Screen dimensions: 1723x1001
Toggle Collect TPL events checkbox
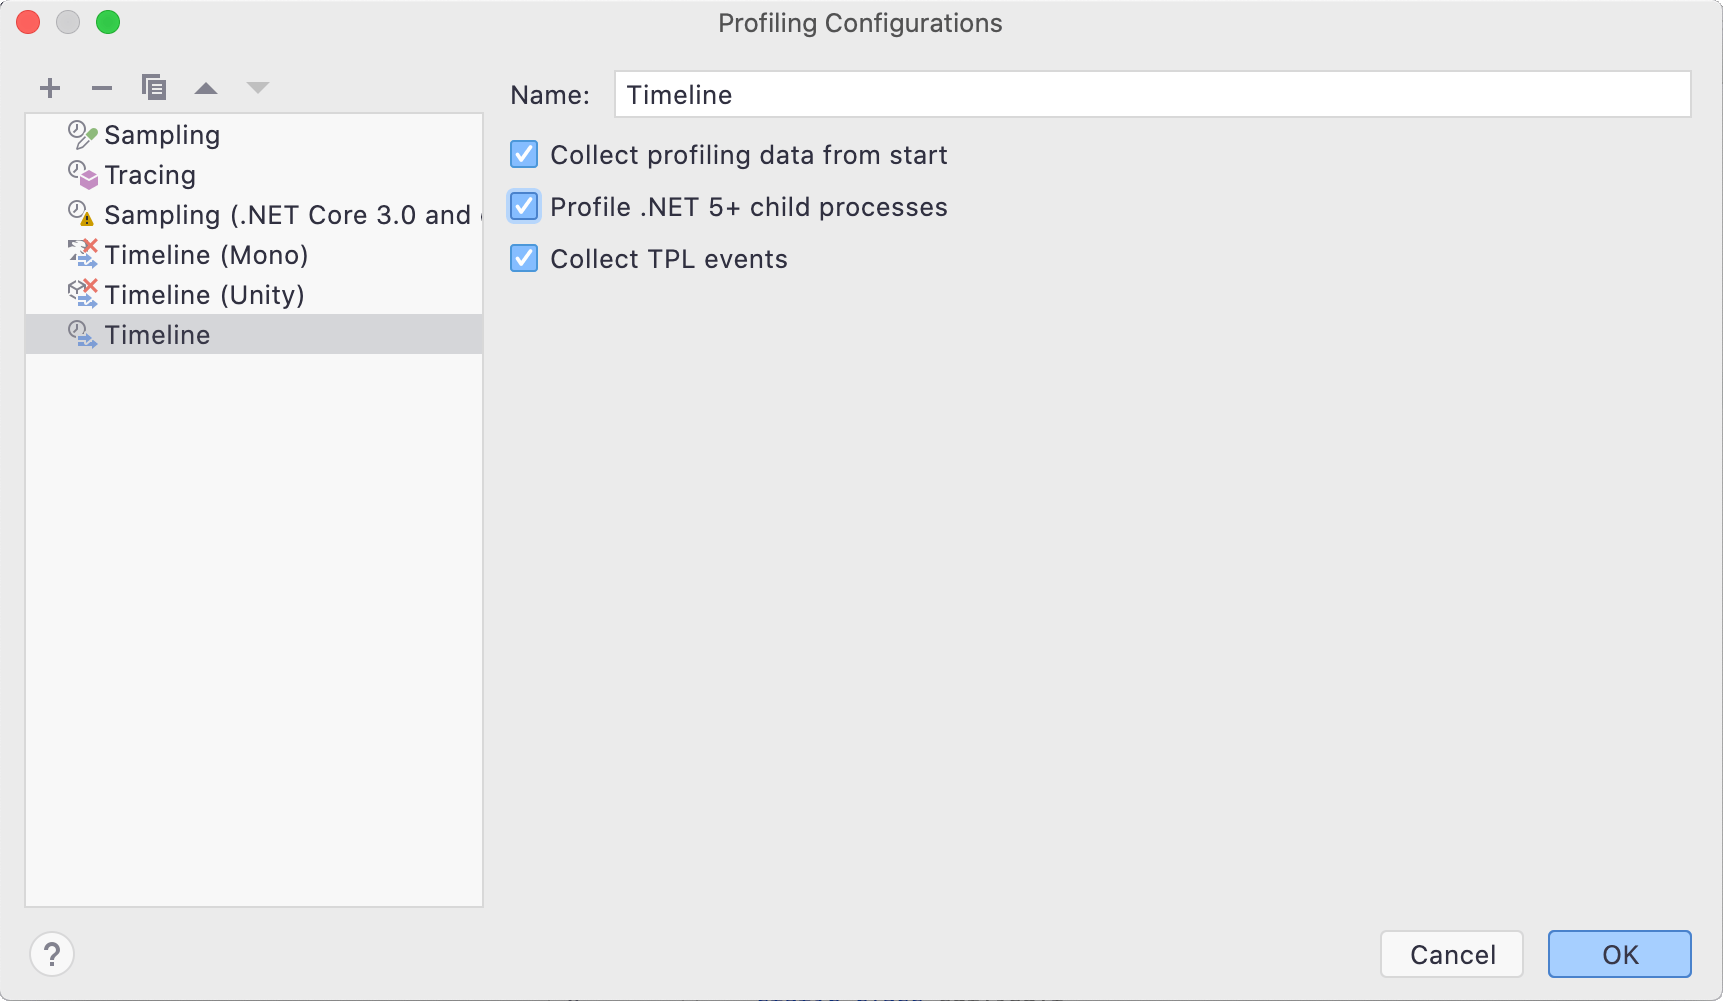[524, 259]
